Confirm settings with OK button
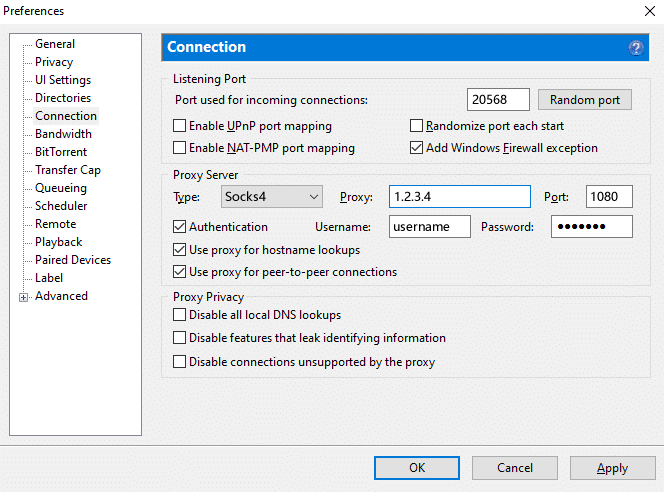The height and width of the screenshot is (492, 664). coord(417,468)
